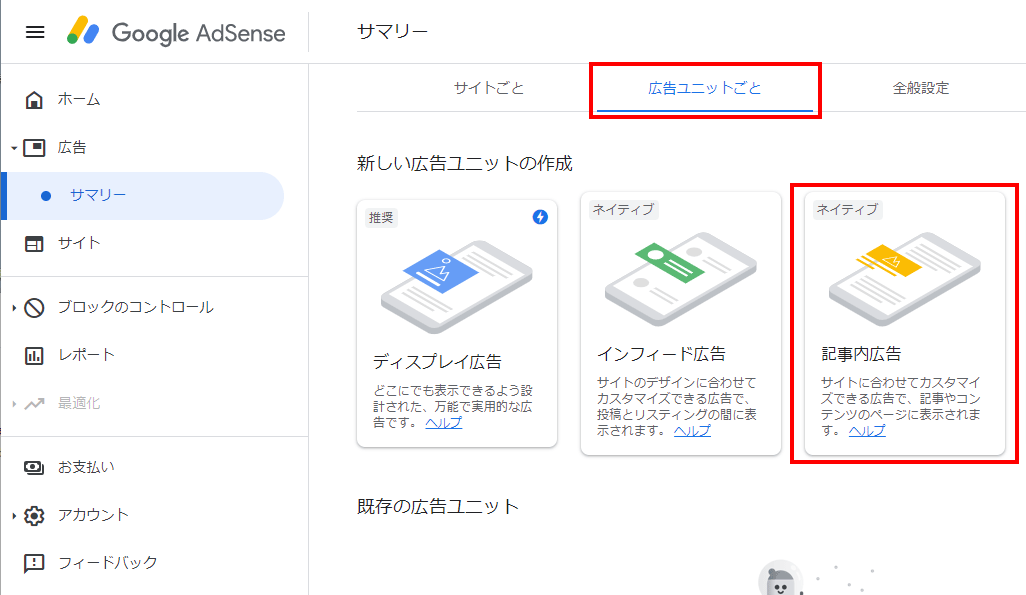
Task: Choose the ディスプレイ広告 ad unit card
Action: click(457, 323)
